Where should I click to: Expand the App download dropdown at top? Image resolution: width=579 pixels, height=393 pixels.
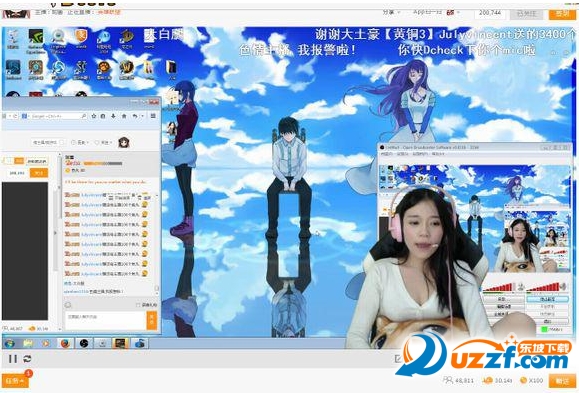428,13
